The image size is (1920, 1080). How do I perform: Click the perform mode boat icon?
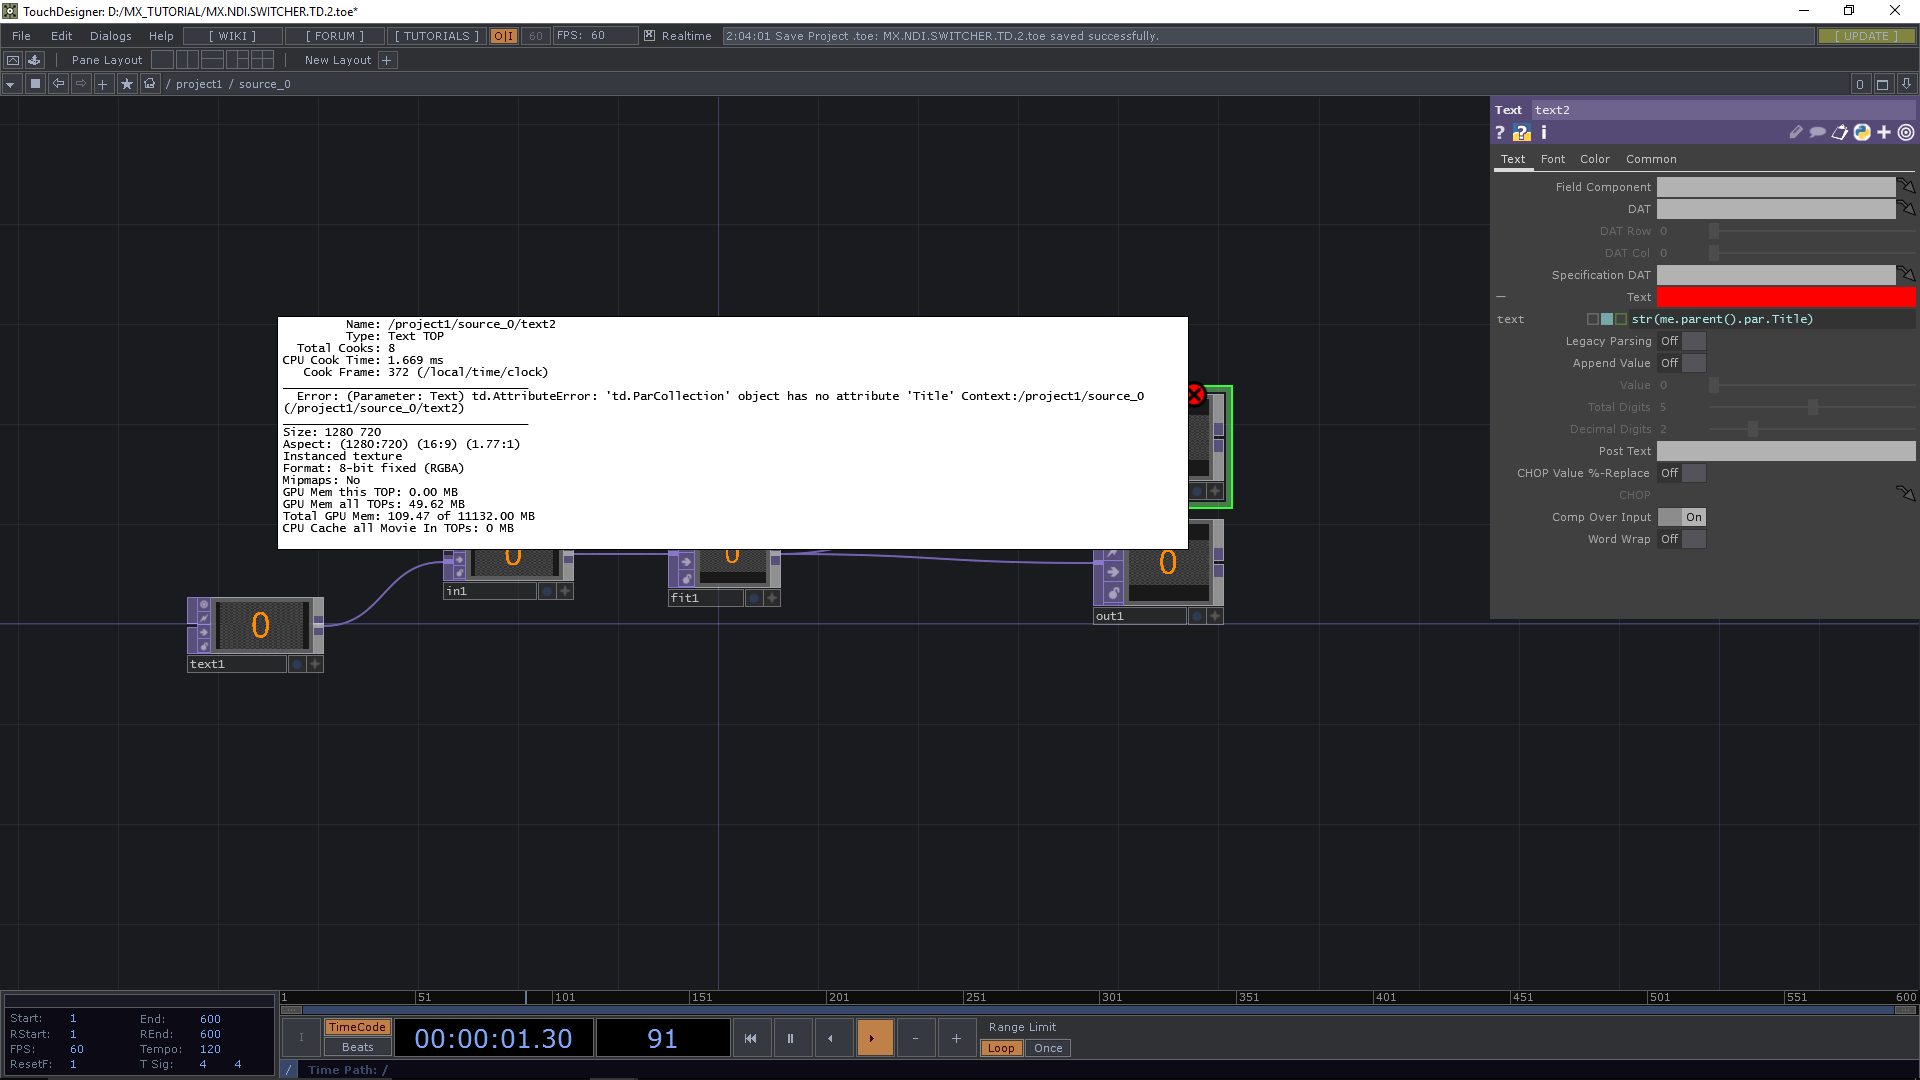35,60
